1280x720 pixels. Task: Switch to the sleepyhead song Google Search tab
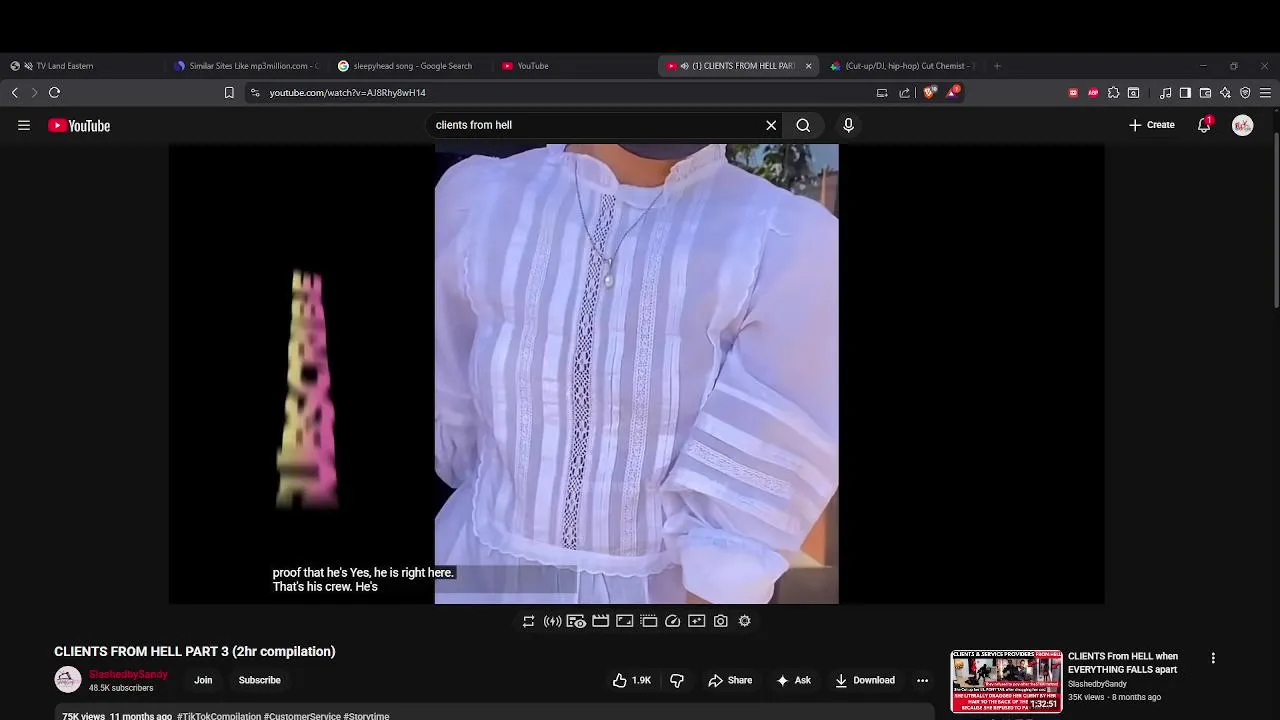tap(412, 66)
